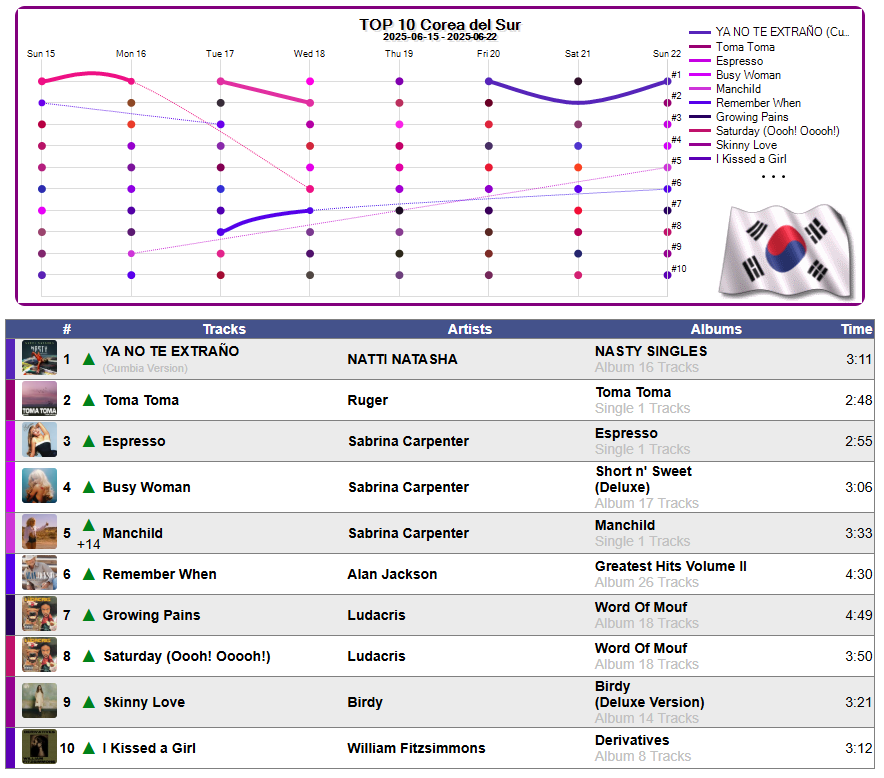Click Sabrina Carpenter in the Espresso row
884x778 pixels.
coord(408,441)
